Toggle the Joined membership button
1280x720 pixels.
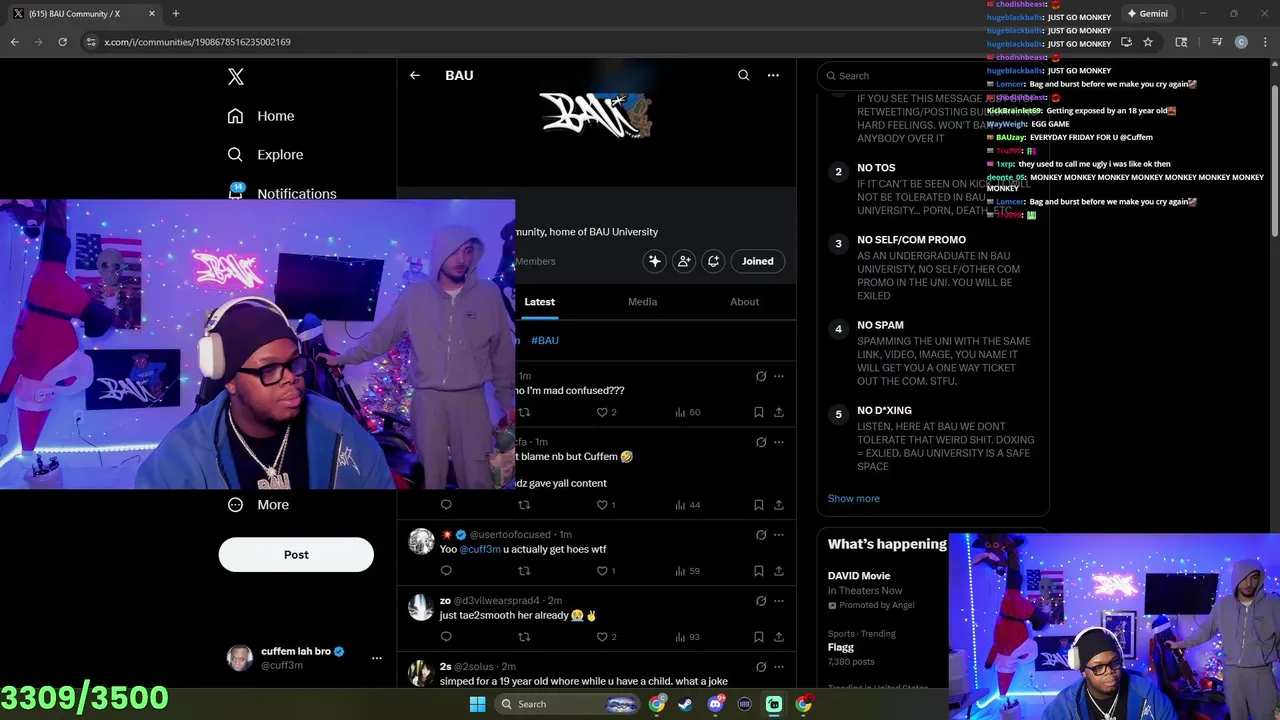[757, 261]
